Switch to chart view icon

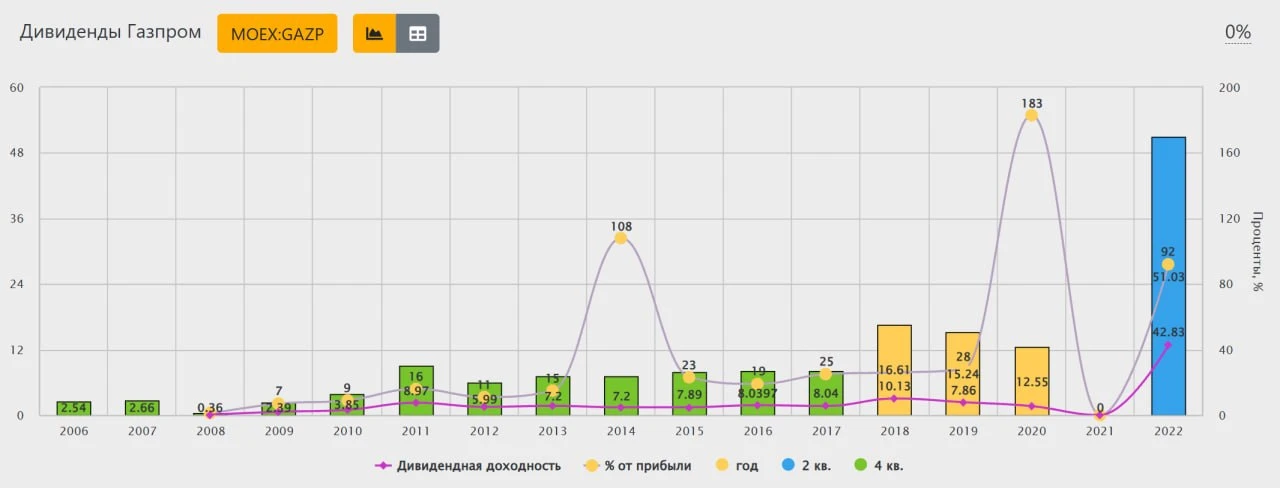point(375,33)
